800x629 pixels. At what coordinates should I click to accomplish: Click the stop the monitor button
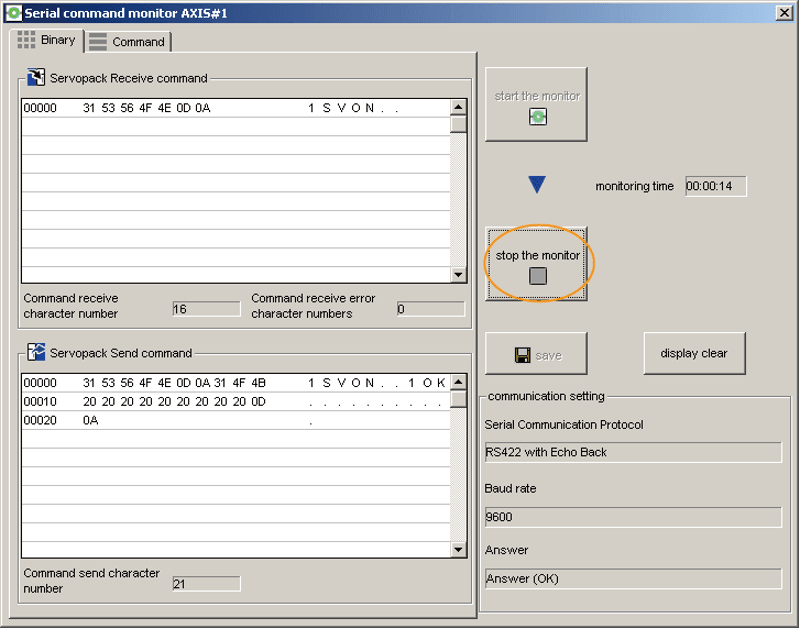(x=537, y=265)
